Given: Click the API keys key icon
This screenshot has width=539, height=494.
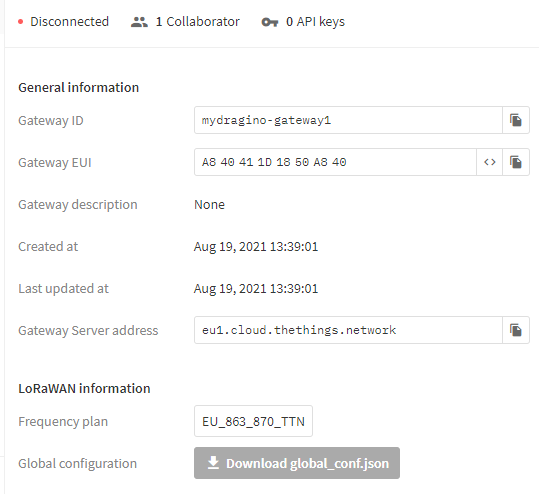Looking at the screenshot, I should tap(270, 22).
